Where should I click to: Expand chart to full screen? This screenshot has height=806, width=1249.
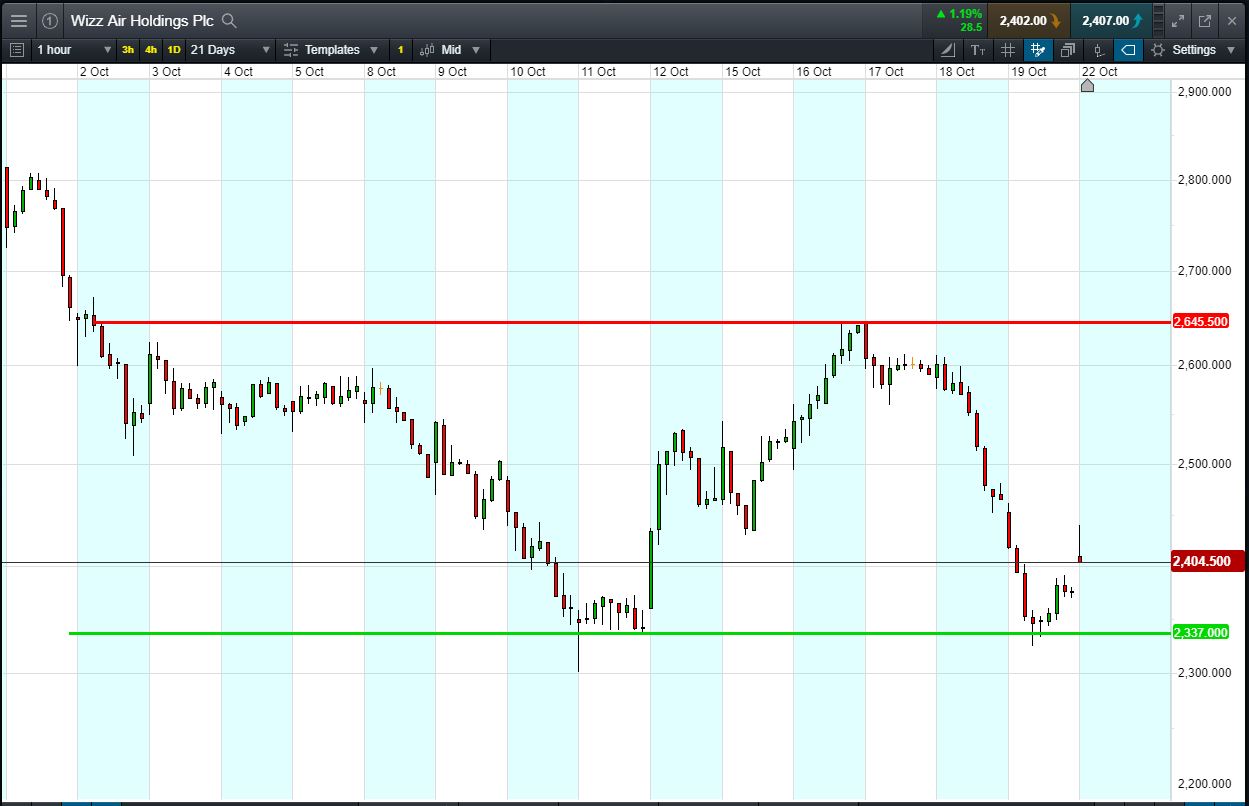point(1177,20)
